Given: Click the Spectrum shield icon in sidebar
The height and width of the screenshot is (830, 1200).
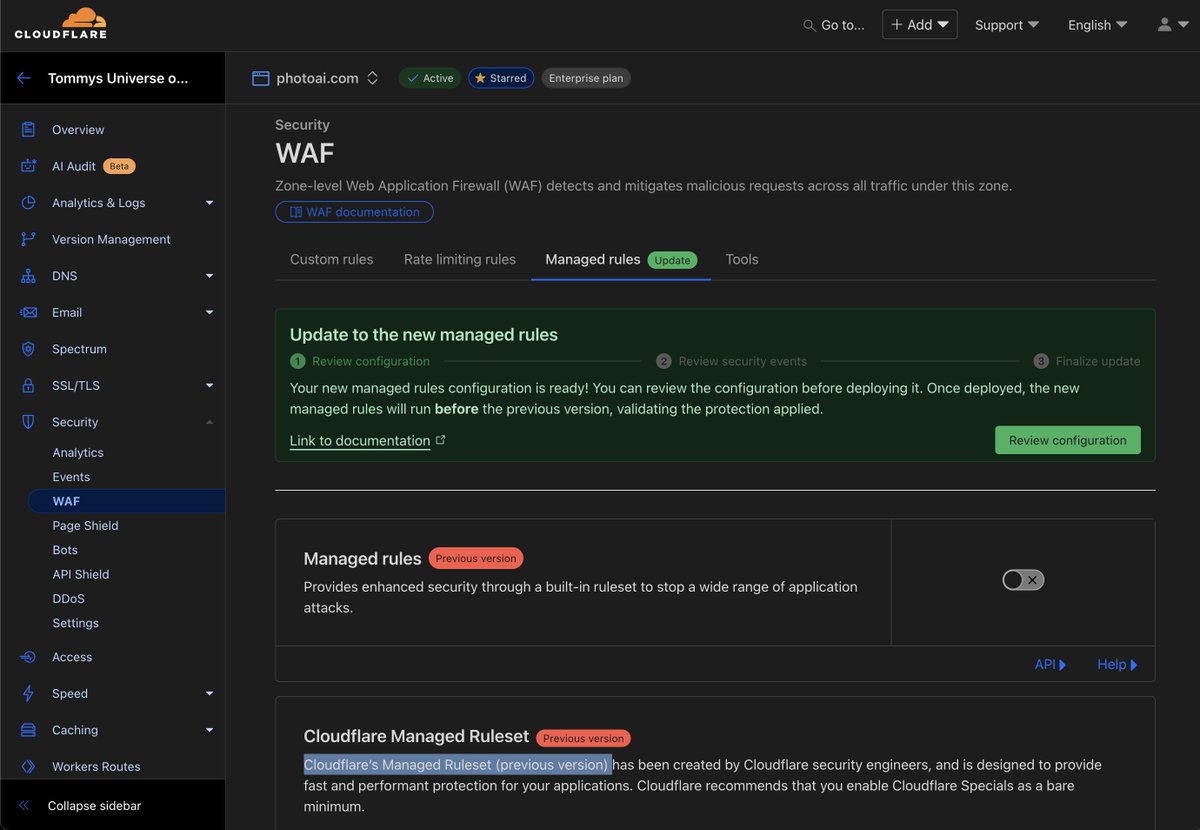Looking at the screenshot, I should [29, 349].
